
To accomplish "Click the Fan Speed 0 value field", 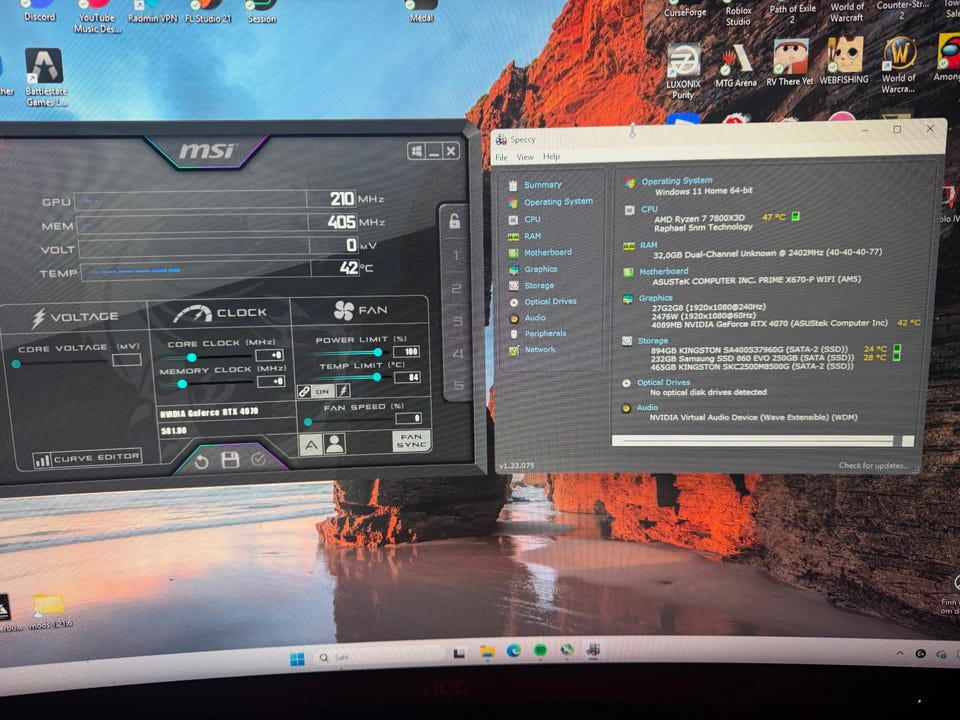I will 408,418.
